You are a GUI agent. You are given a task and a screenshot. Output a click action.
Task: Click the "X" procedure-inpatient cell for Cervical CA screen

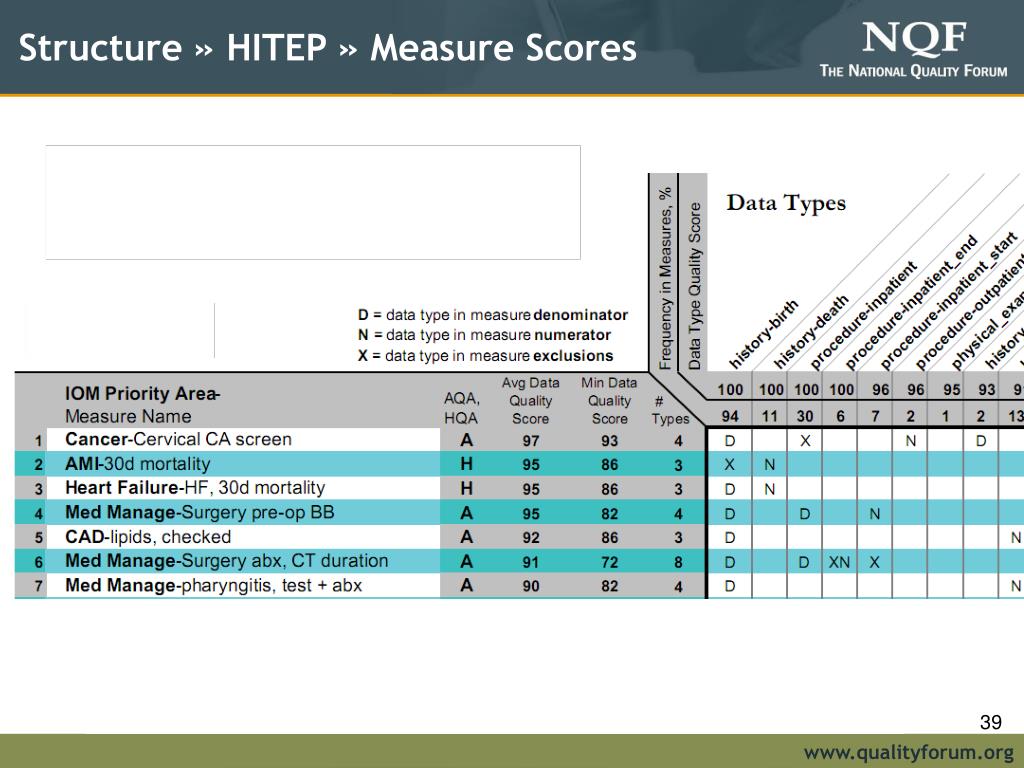click(805, 440)
